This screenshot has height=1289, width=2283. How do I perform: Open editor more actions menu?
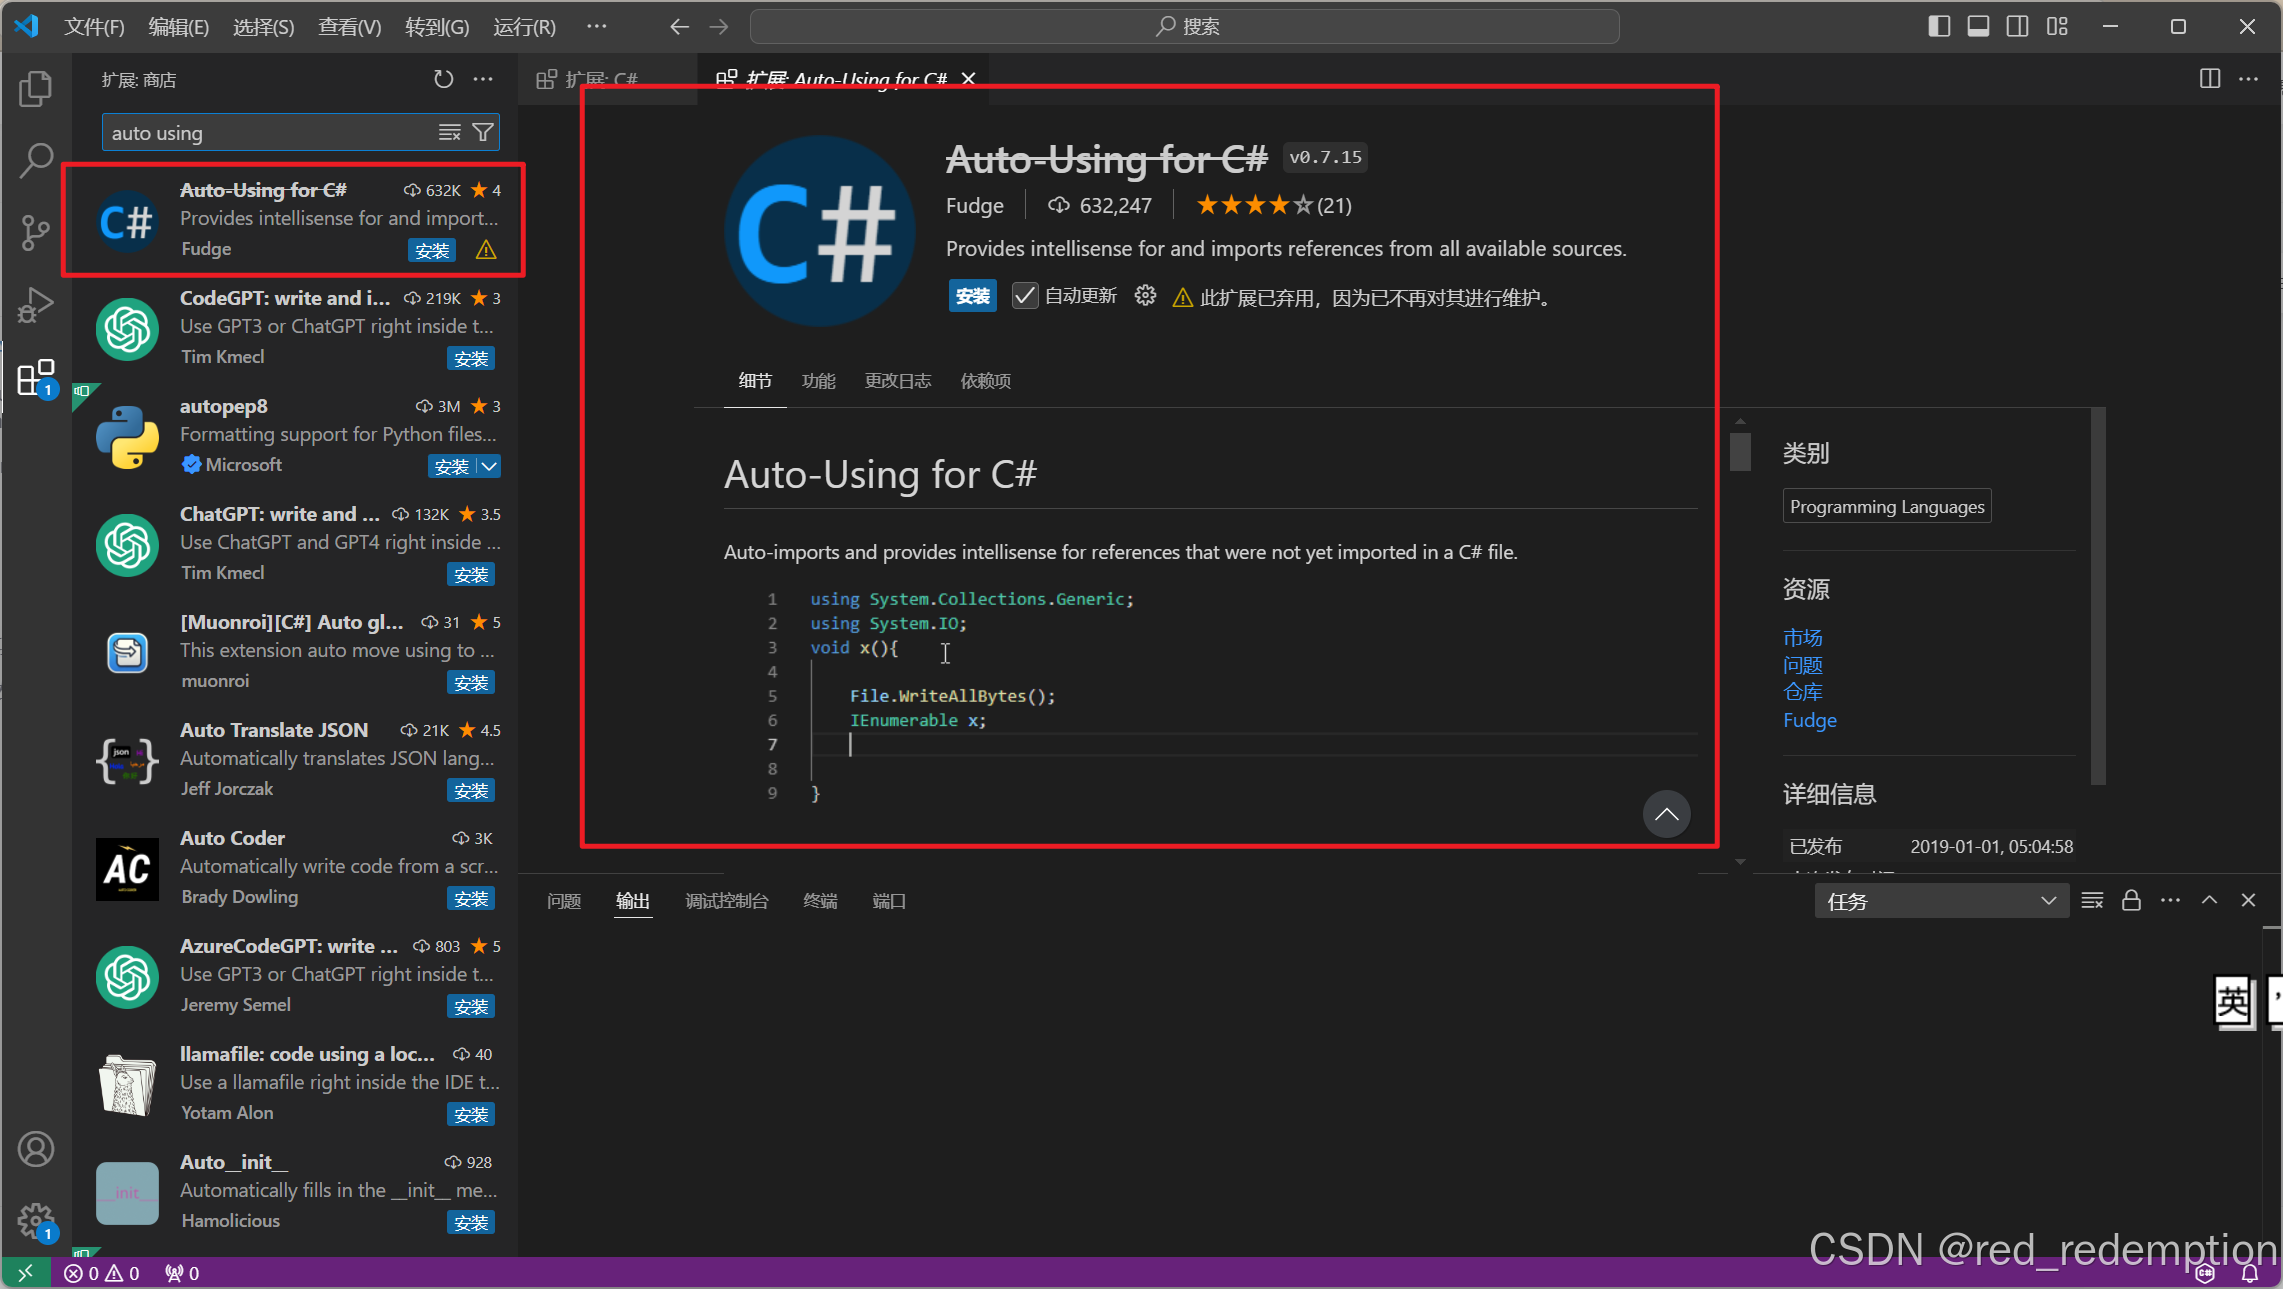coord(2249,79)
